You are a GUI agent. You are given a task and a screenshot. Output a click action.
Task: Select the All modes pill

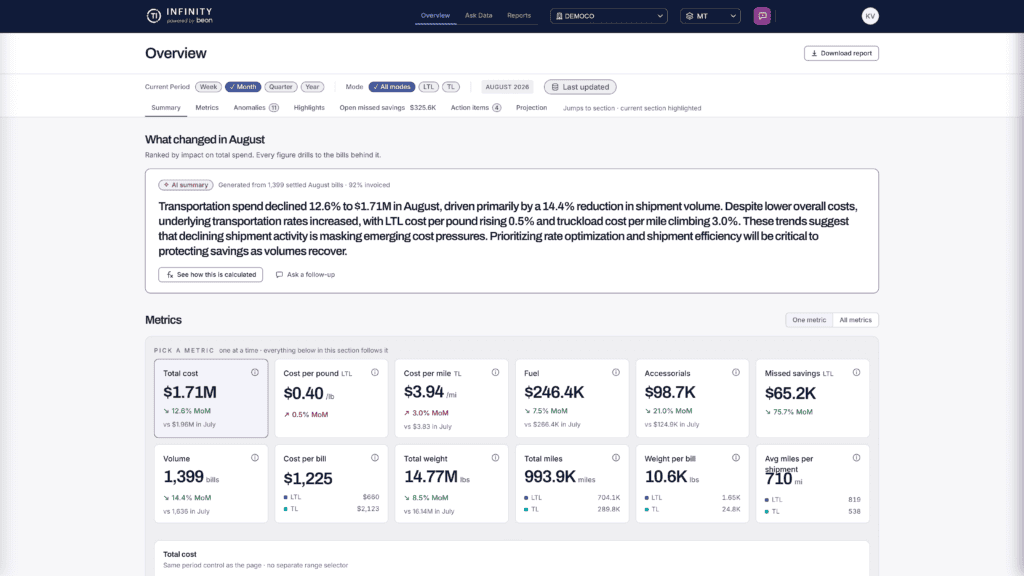[392, 87]
